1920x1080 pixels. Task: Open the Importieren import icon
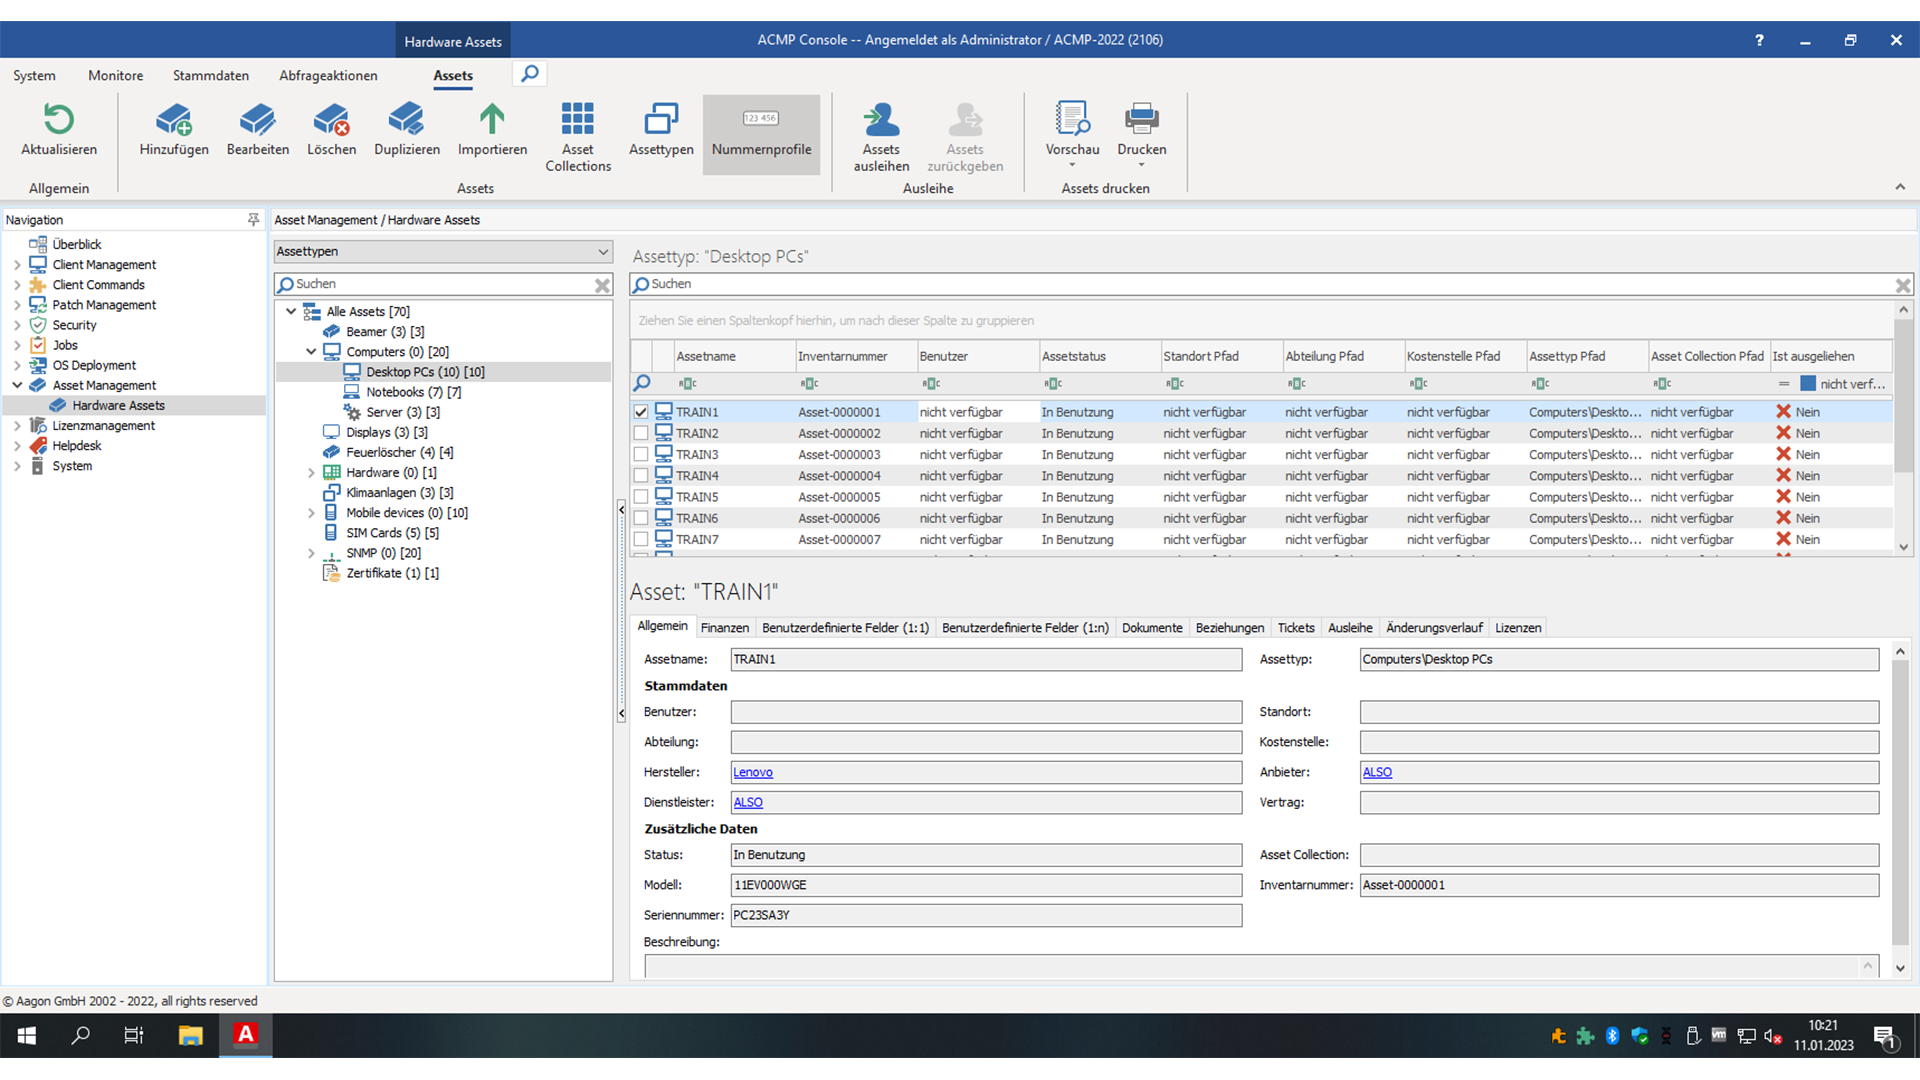[491, 122]
